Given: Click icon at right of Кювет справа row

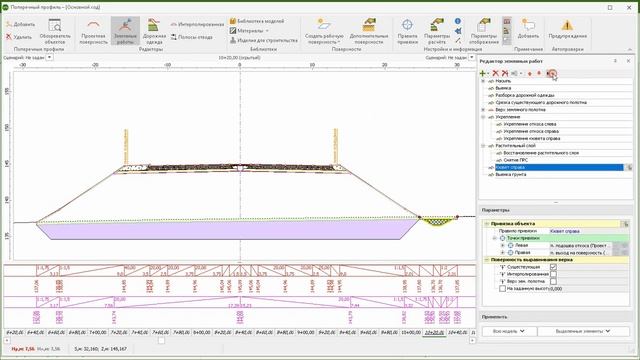Looking at the screenshot, I should click(629, 167).
